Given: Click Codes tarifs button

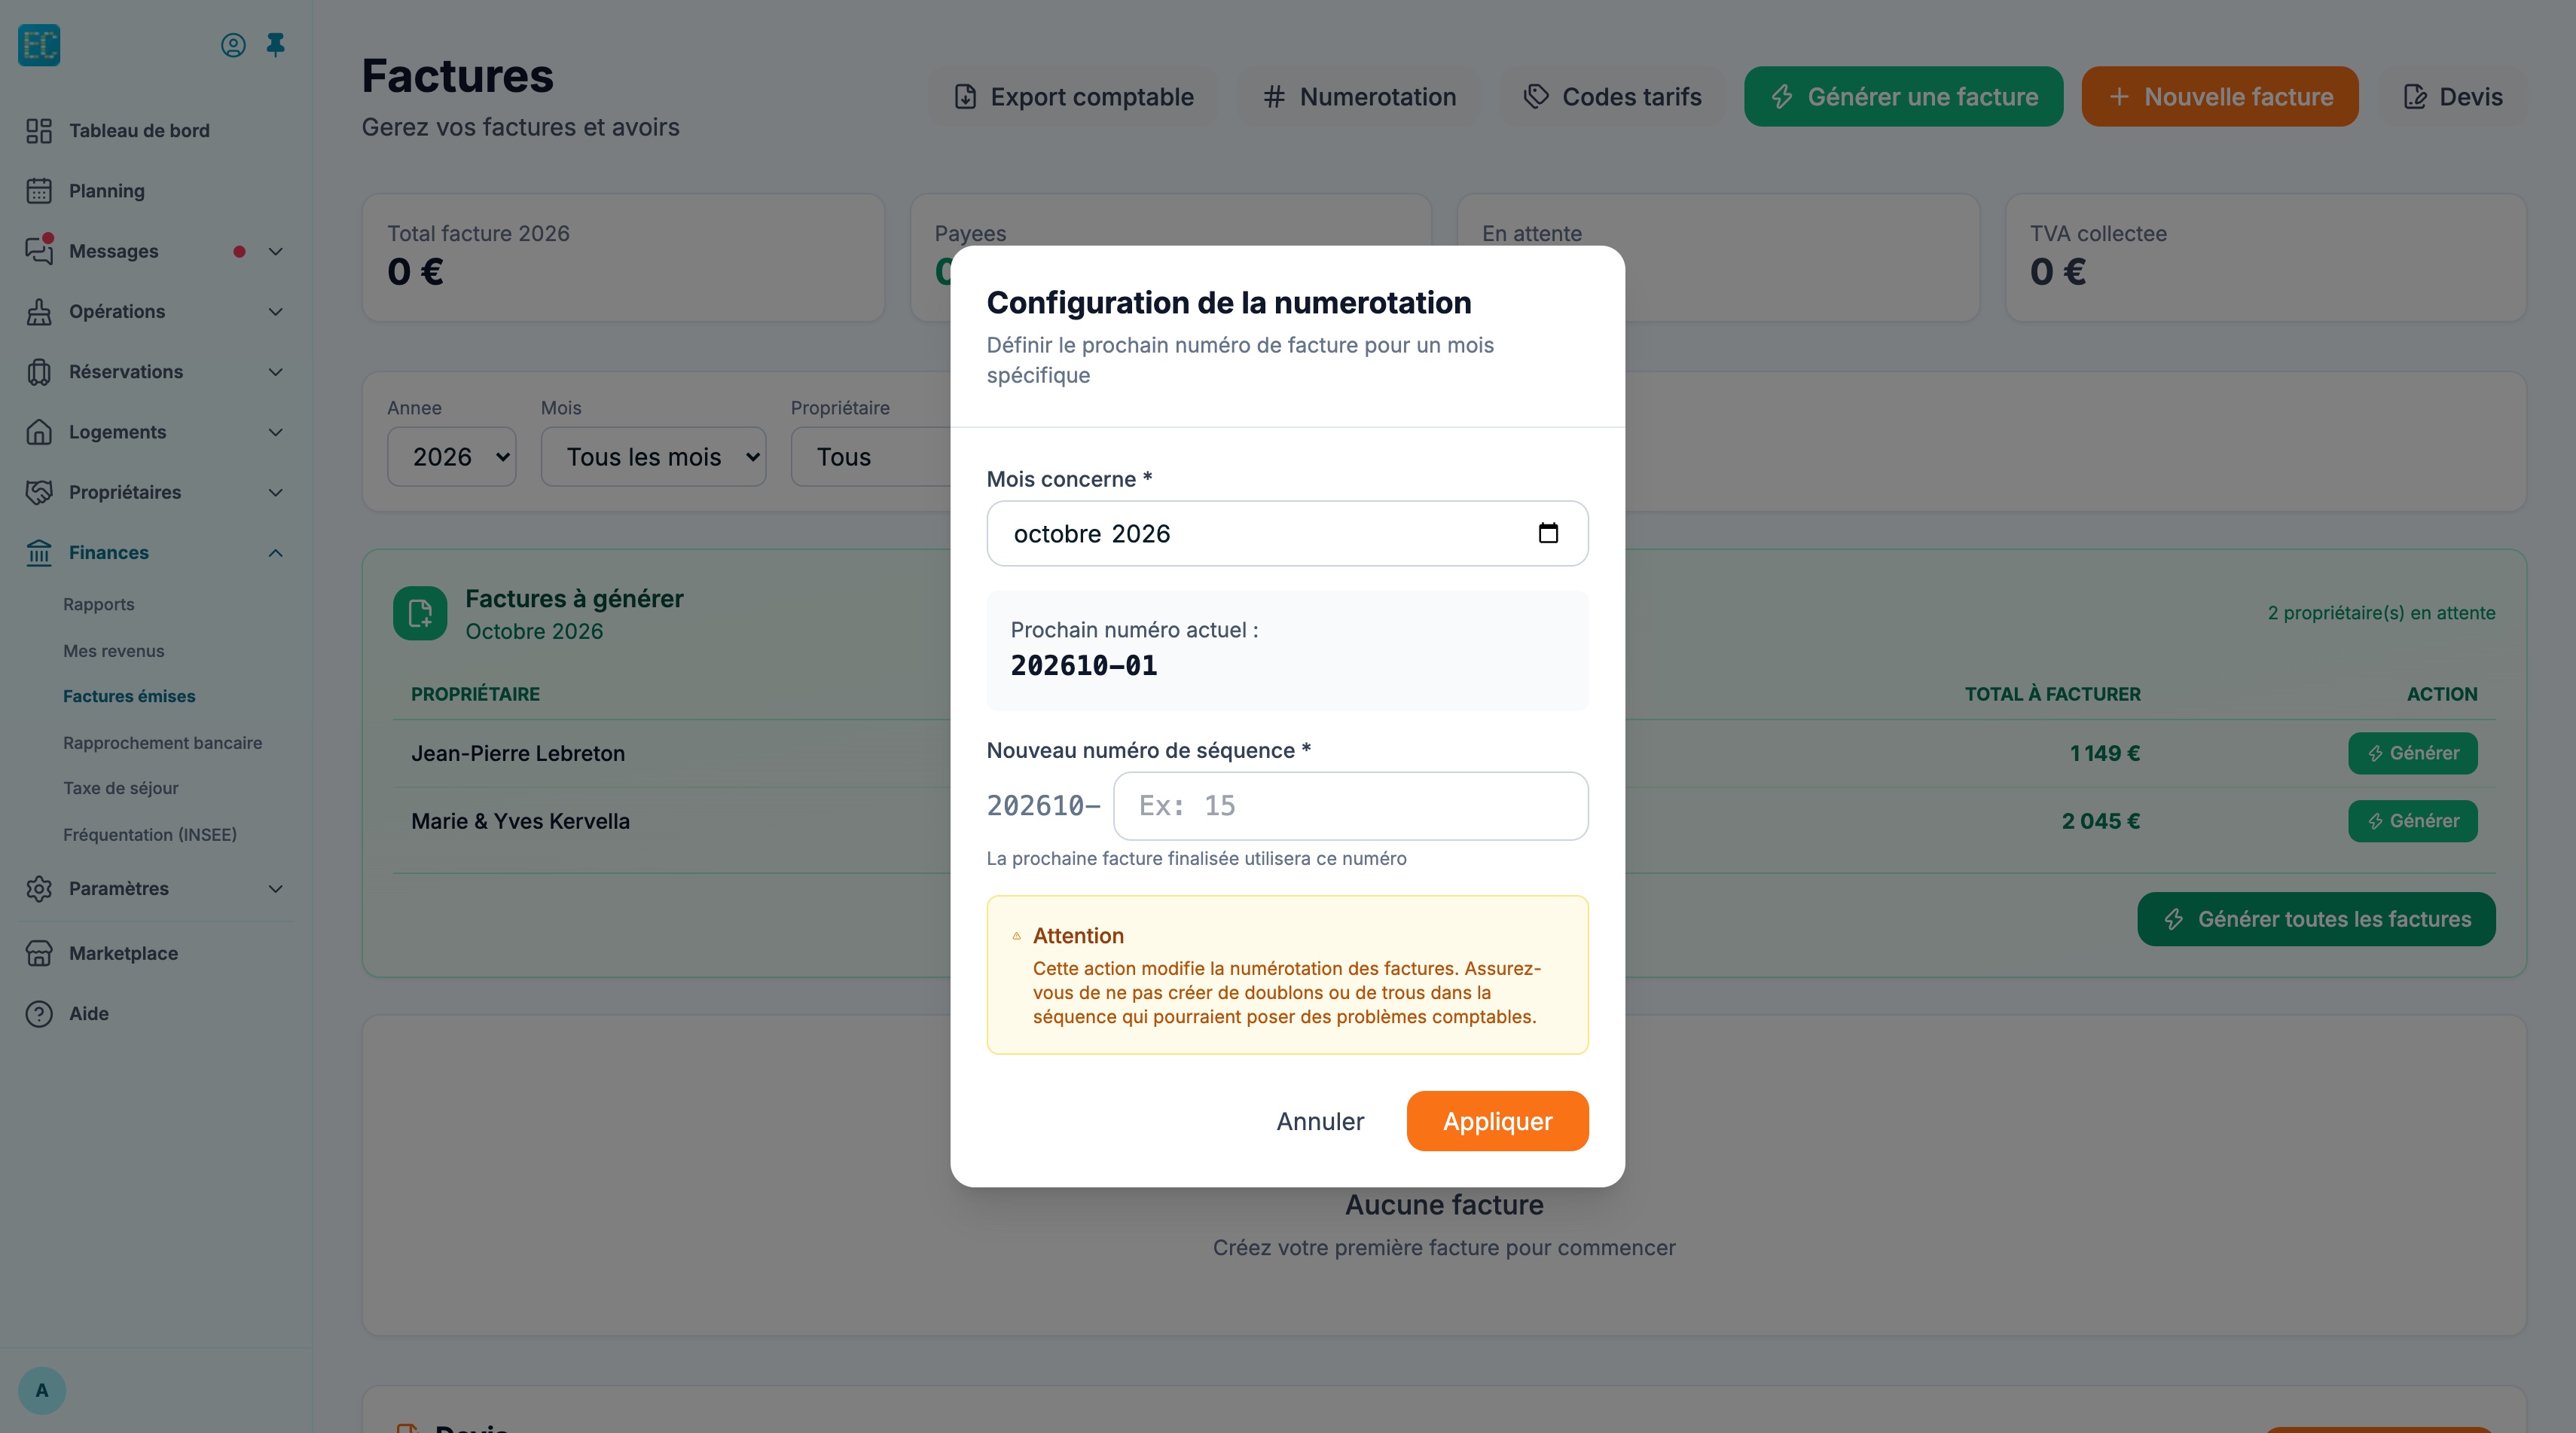Looking at the screenshot, I should 1613,97.
